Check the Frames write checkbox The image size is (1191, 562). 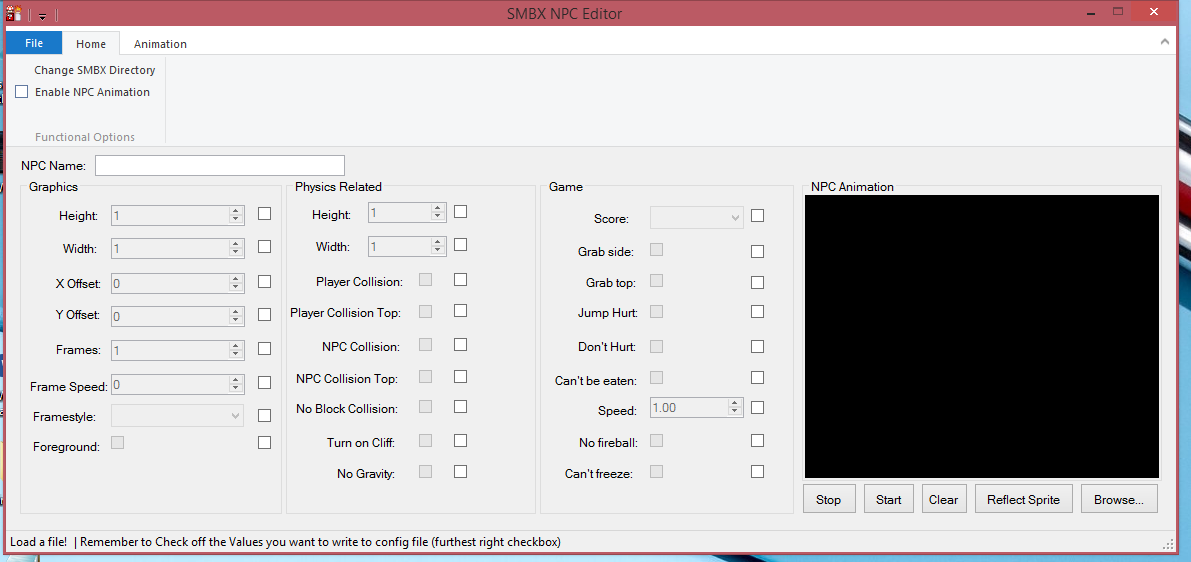click(x=264, y=349)
